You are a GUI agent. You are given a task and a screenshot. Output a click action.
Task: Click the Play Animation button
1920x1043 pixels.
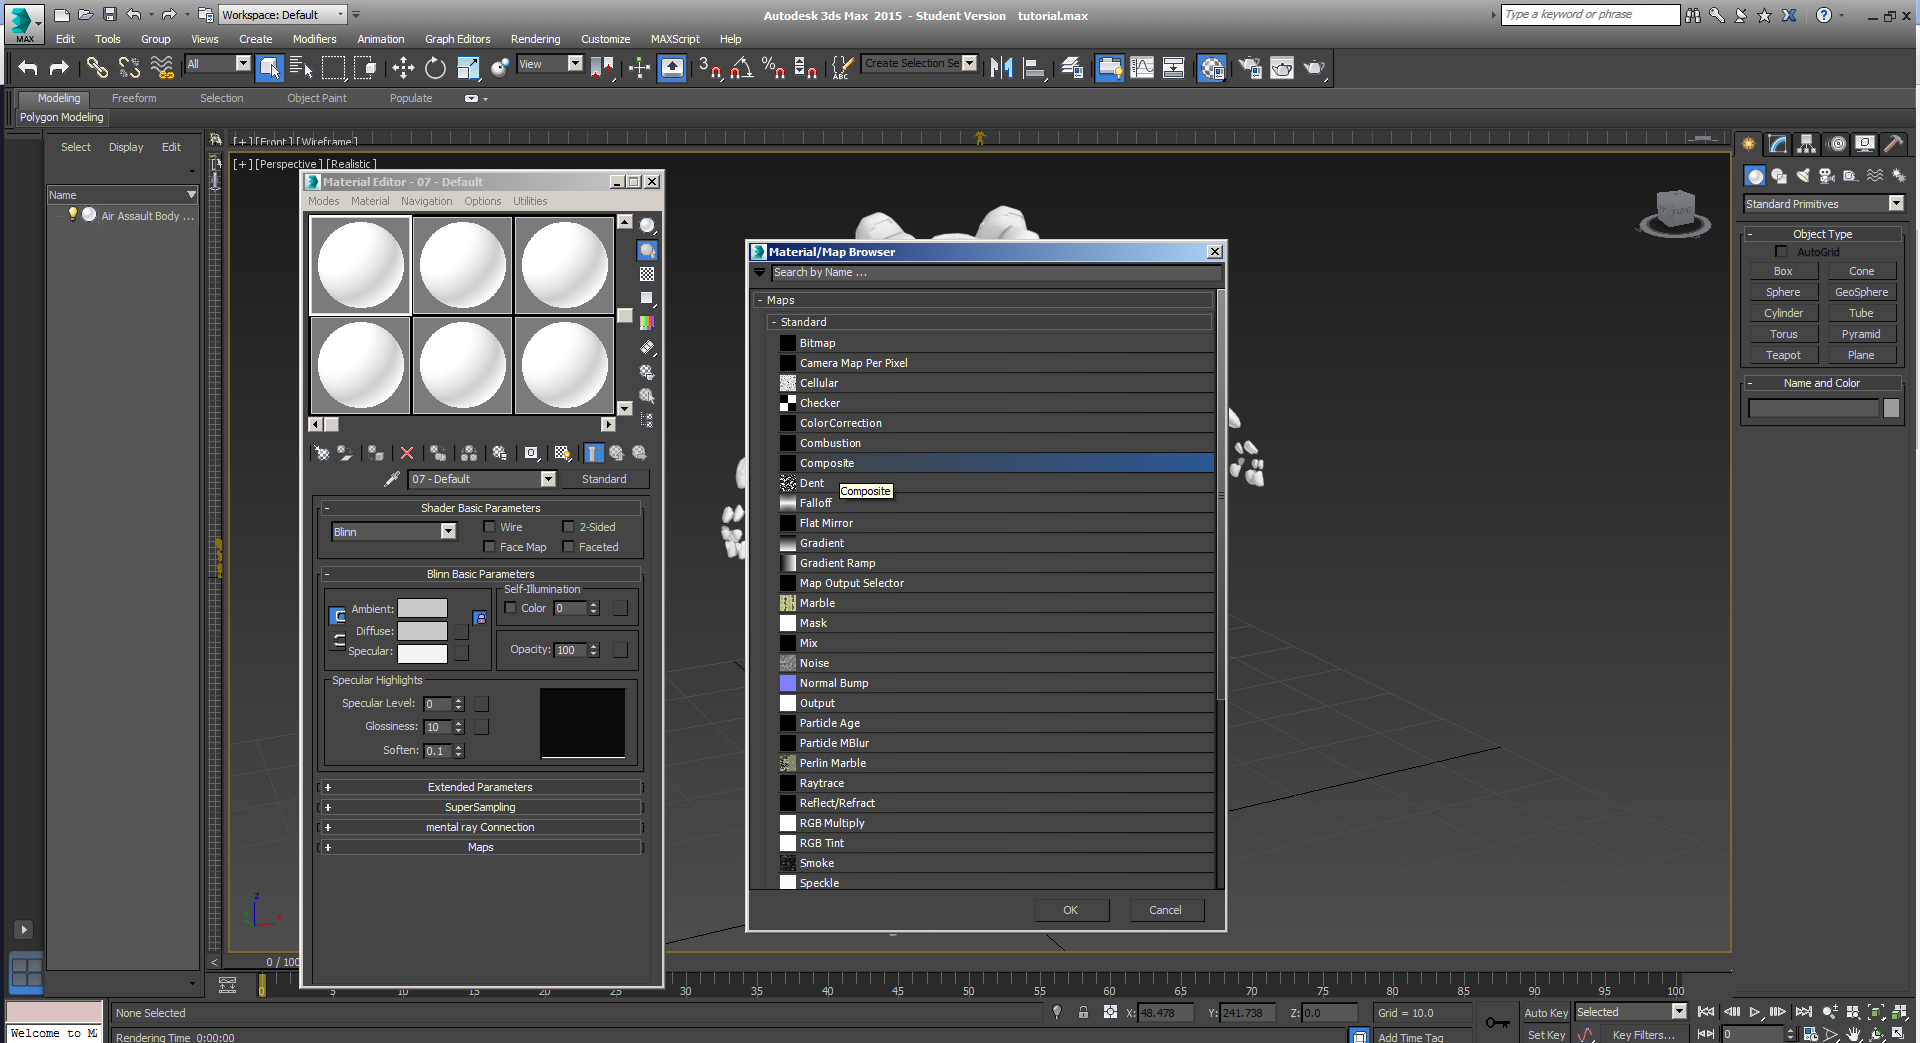coord(1755,1012)
